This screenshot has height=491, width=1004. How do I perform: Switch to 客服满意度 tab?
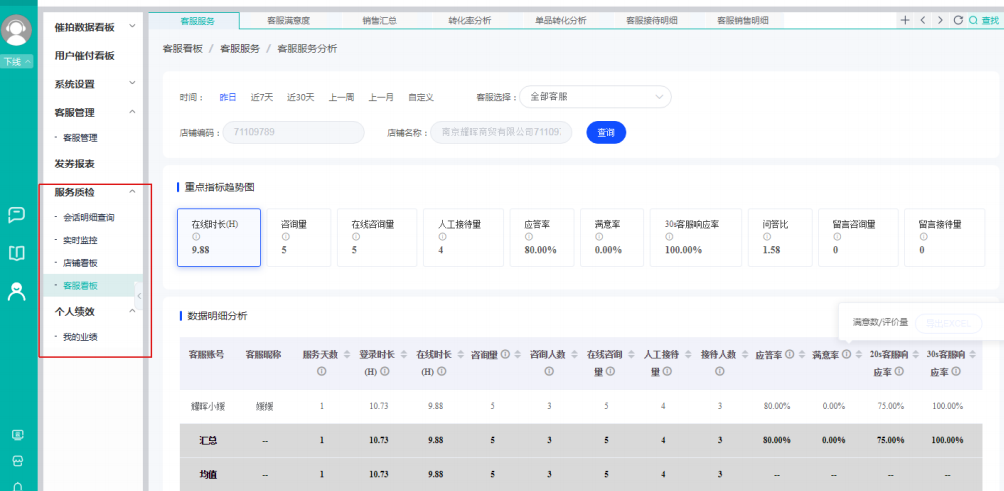pyautogui.click(x=288, y=20)
